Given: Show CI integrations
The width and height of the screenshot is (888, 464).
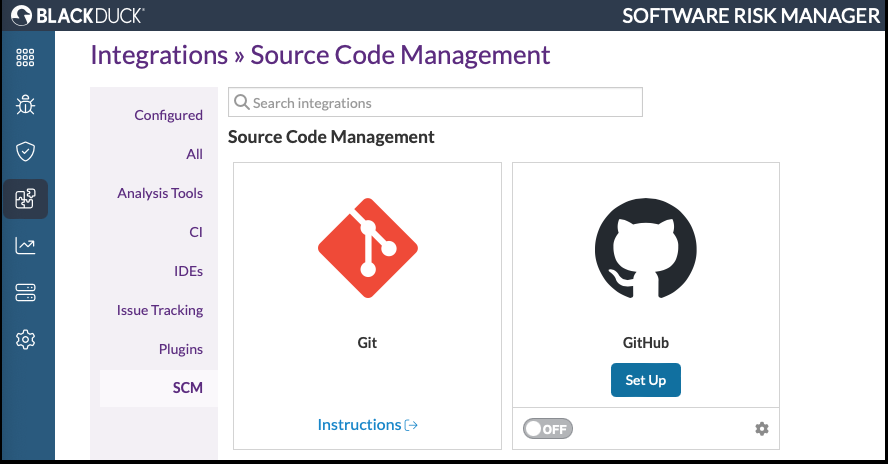Looking at the screenshot, I should pos(196,232).
